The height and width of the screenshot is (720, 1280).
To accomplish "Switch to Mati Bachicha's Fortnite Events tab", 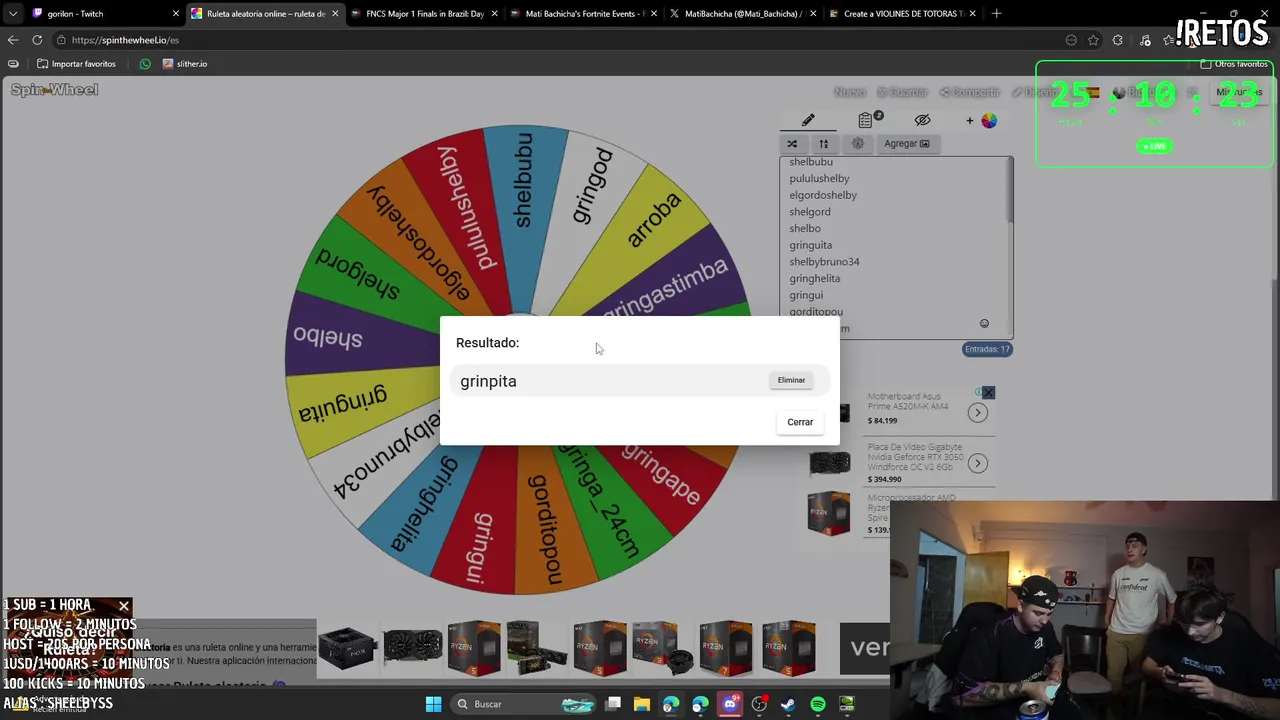I will [585, 14].
